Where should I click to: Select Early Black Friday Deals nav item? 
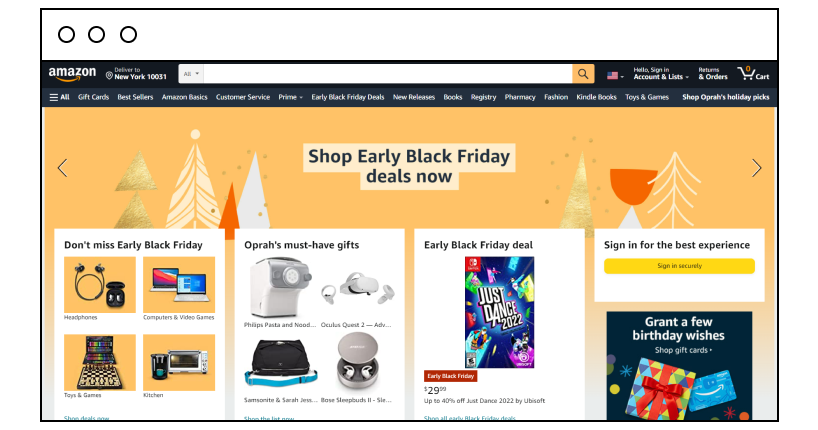(x=348, y=97)
